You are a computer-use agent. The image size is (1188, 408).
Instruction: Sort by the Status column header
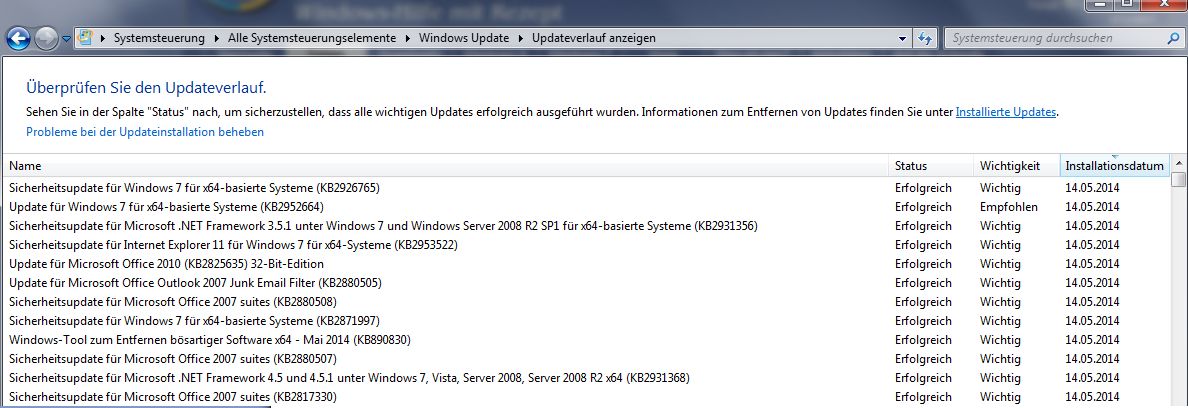931,166
